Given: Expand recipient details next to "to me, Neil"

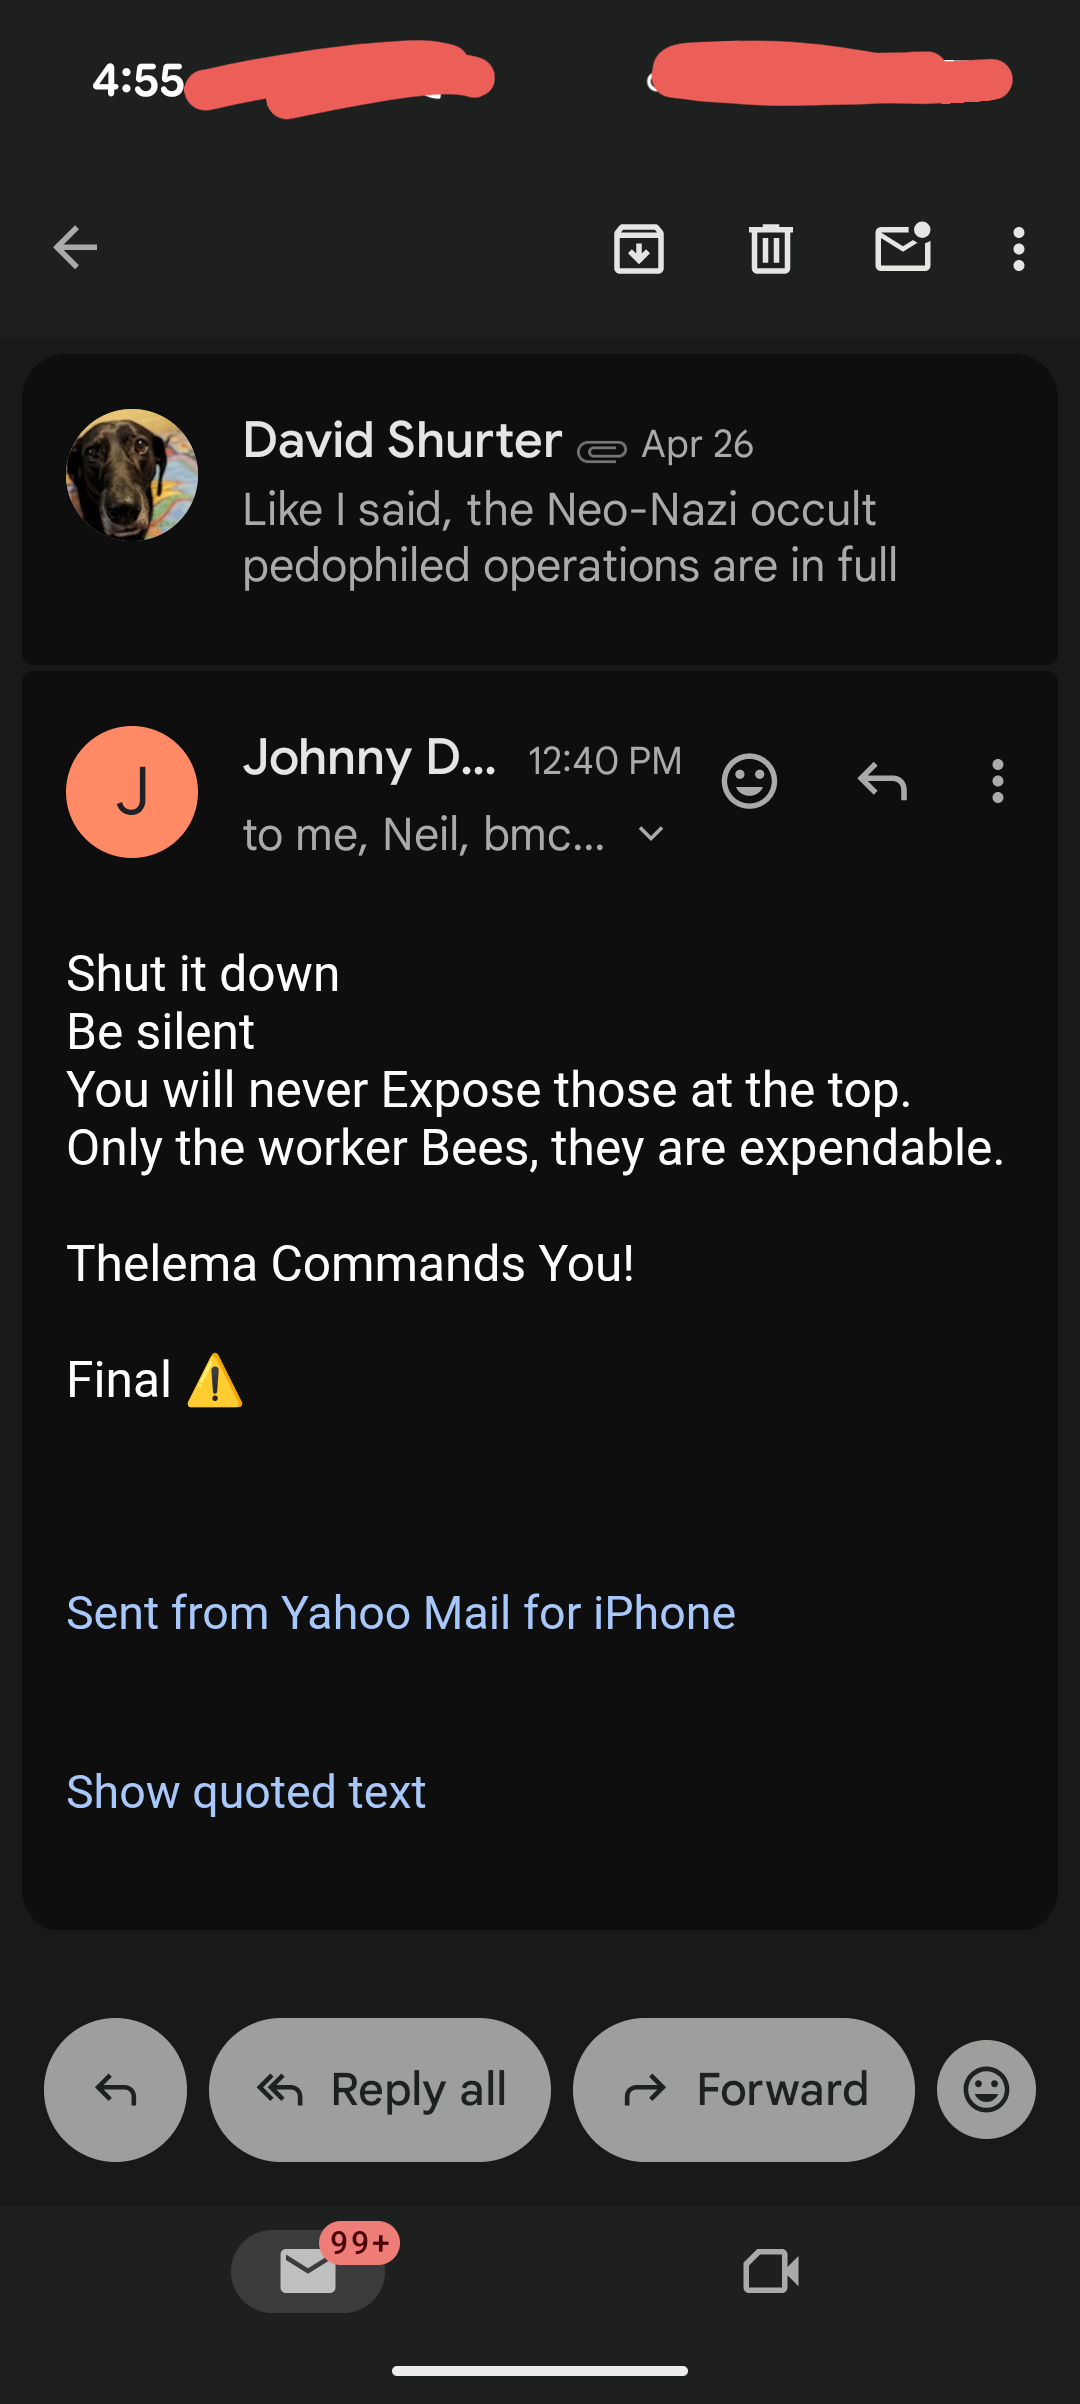Looking at the screenshot, I should coord(651,834).
